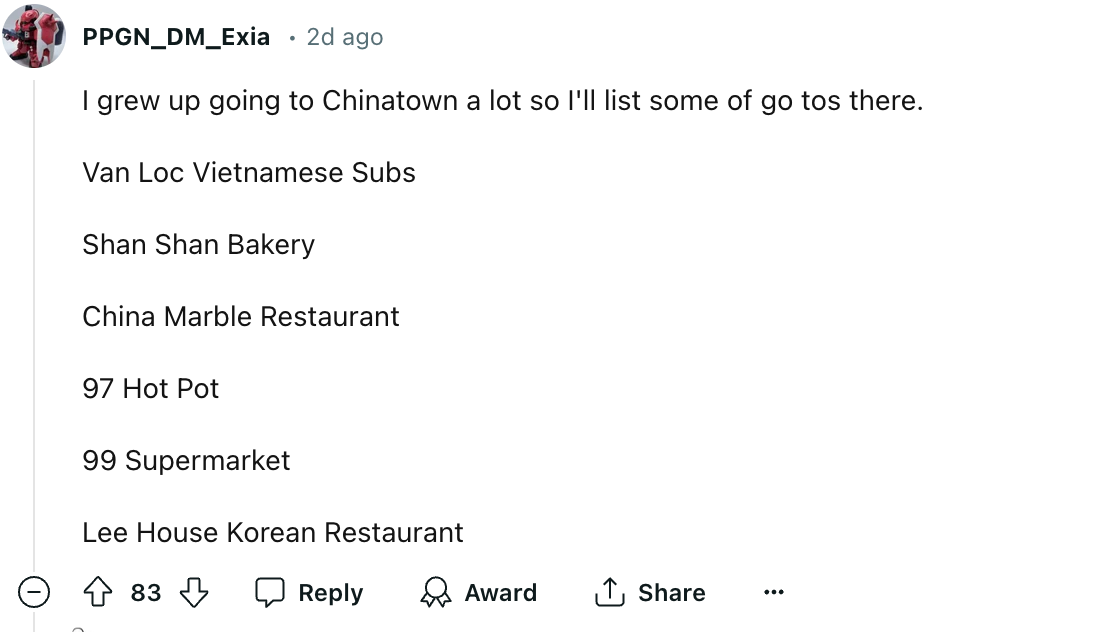Viewport: 1106px width, 632px height.
Task: Click the PPGN_DM_Exia avatar image
Action: click(34, 36)
